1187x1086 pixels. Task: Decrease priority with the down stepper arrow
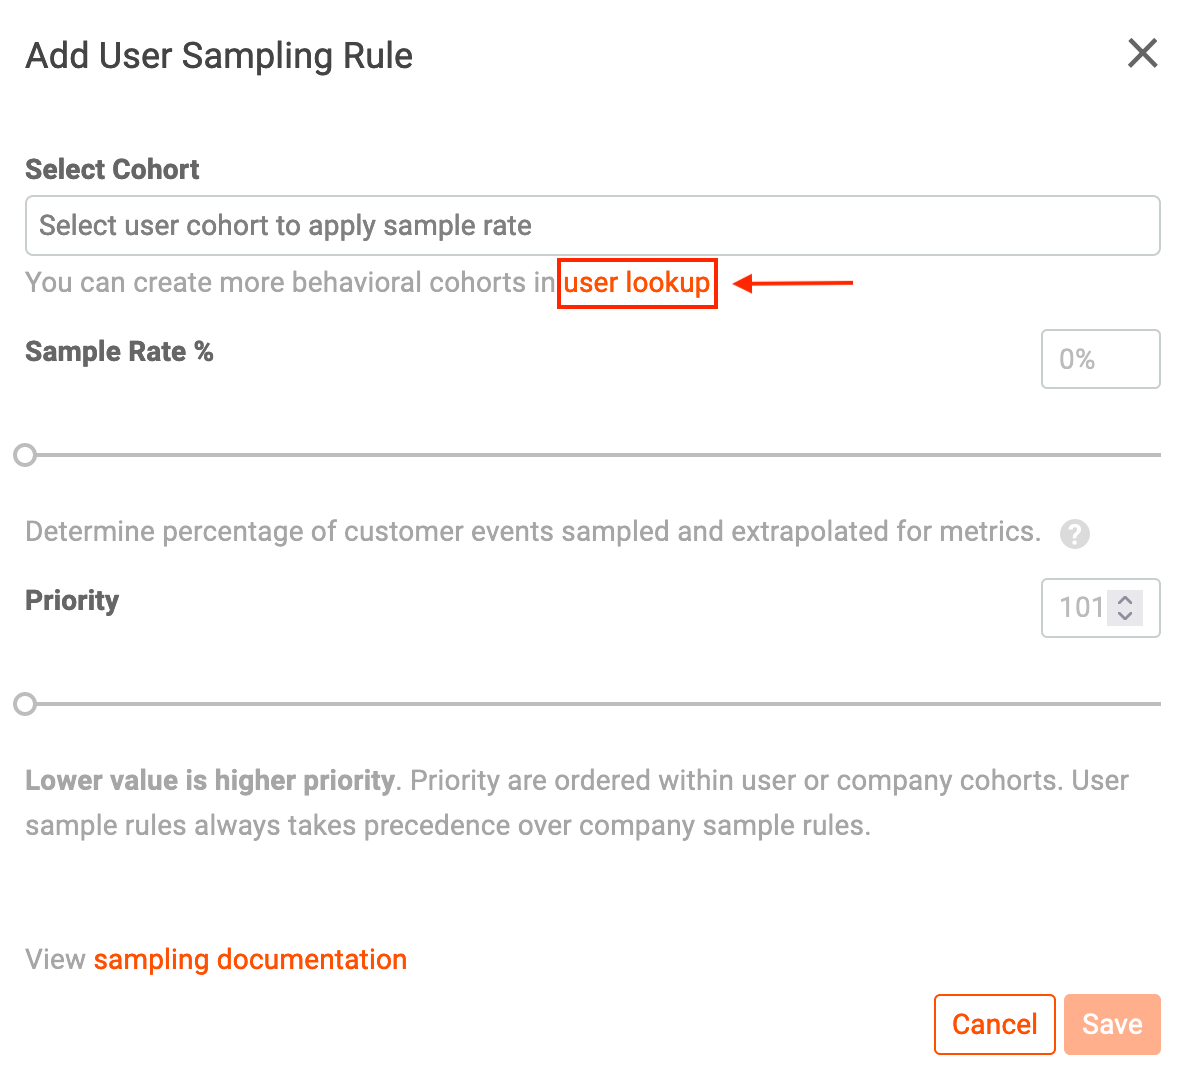(1125, 616)
